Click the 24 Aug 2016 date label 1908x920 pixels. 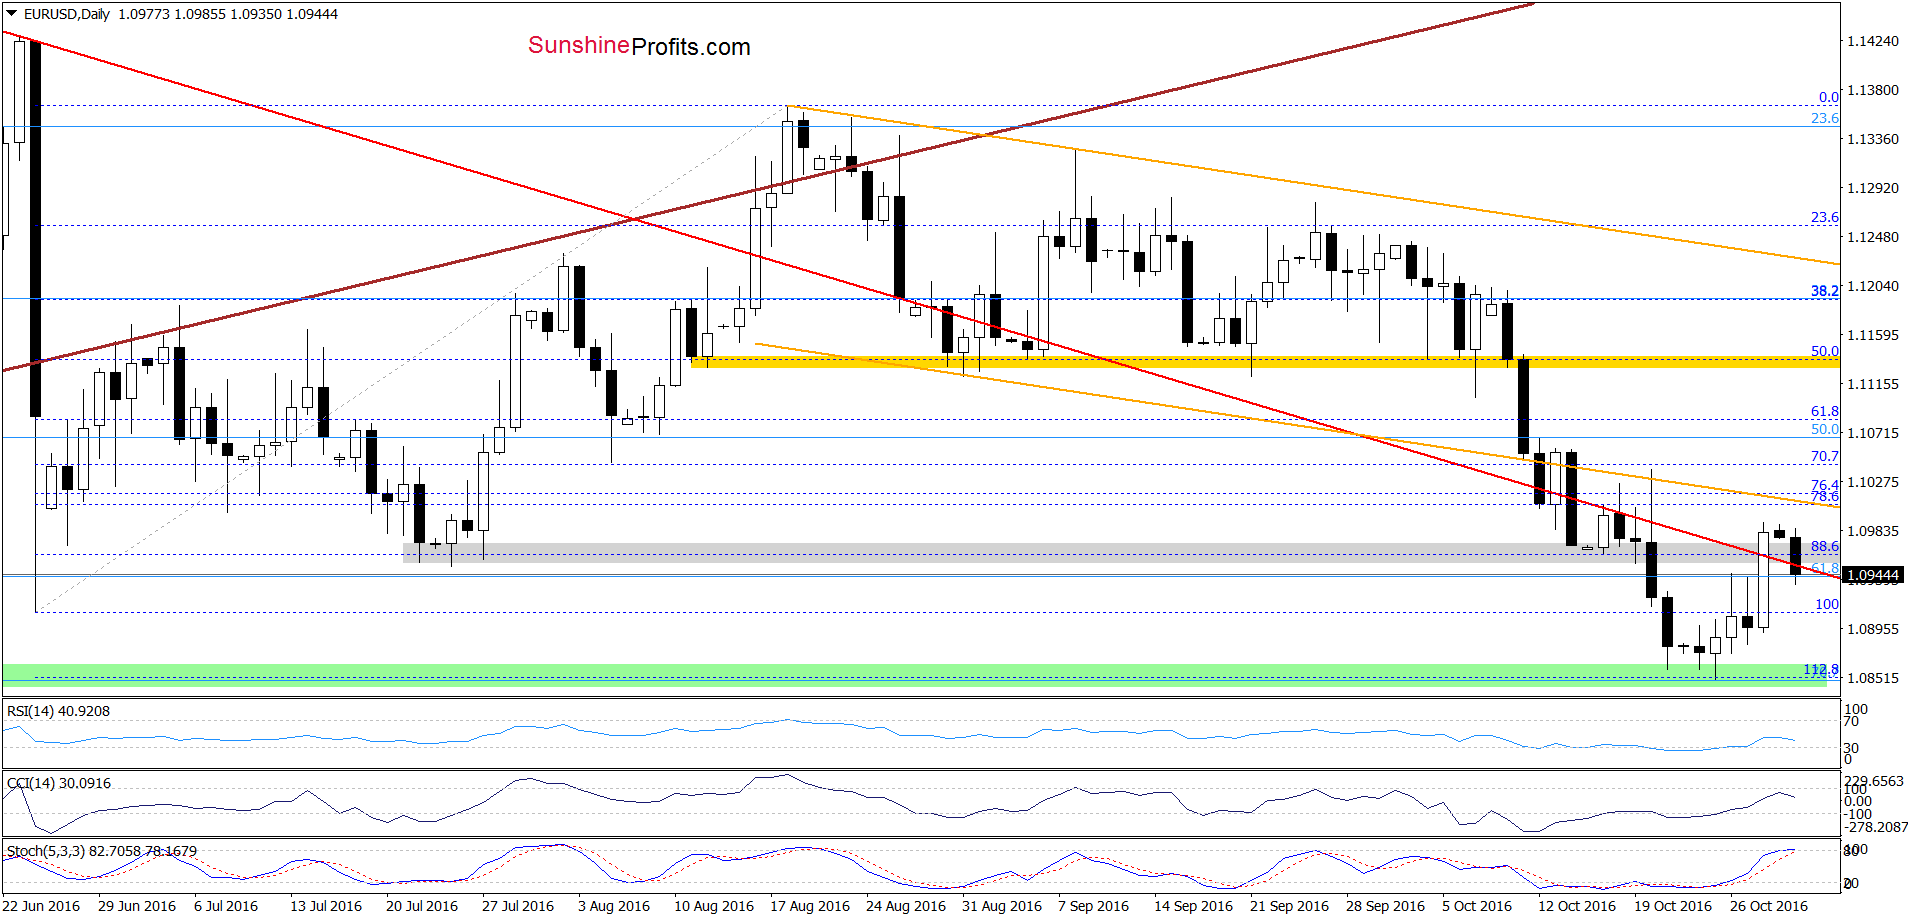906,906
